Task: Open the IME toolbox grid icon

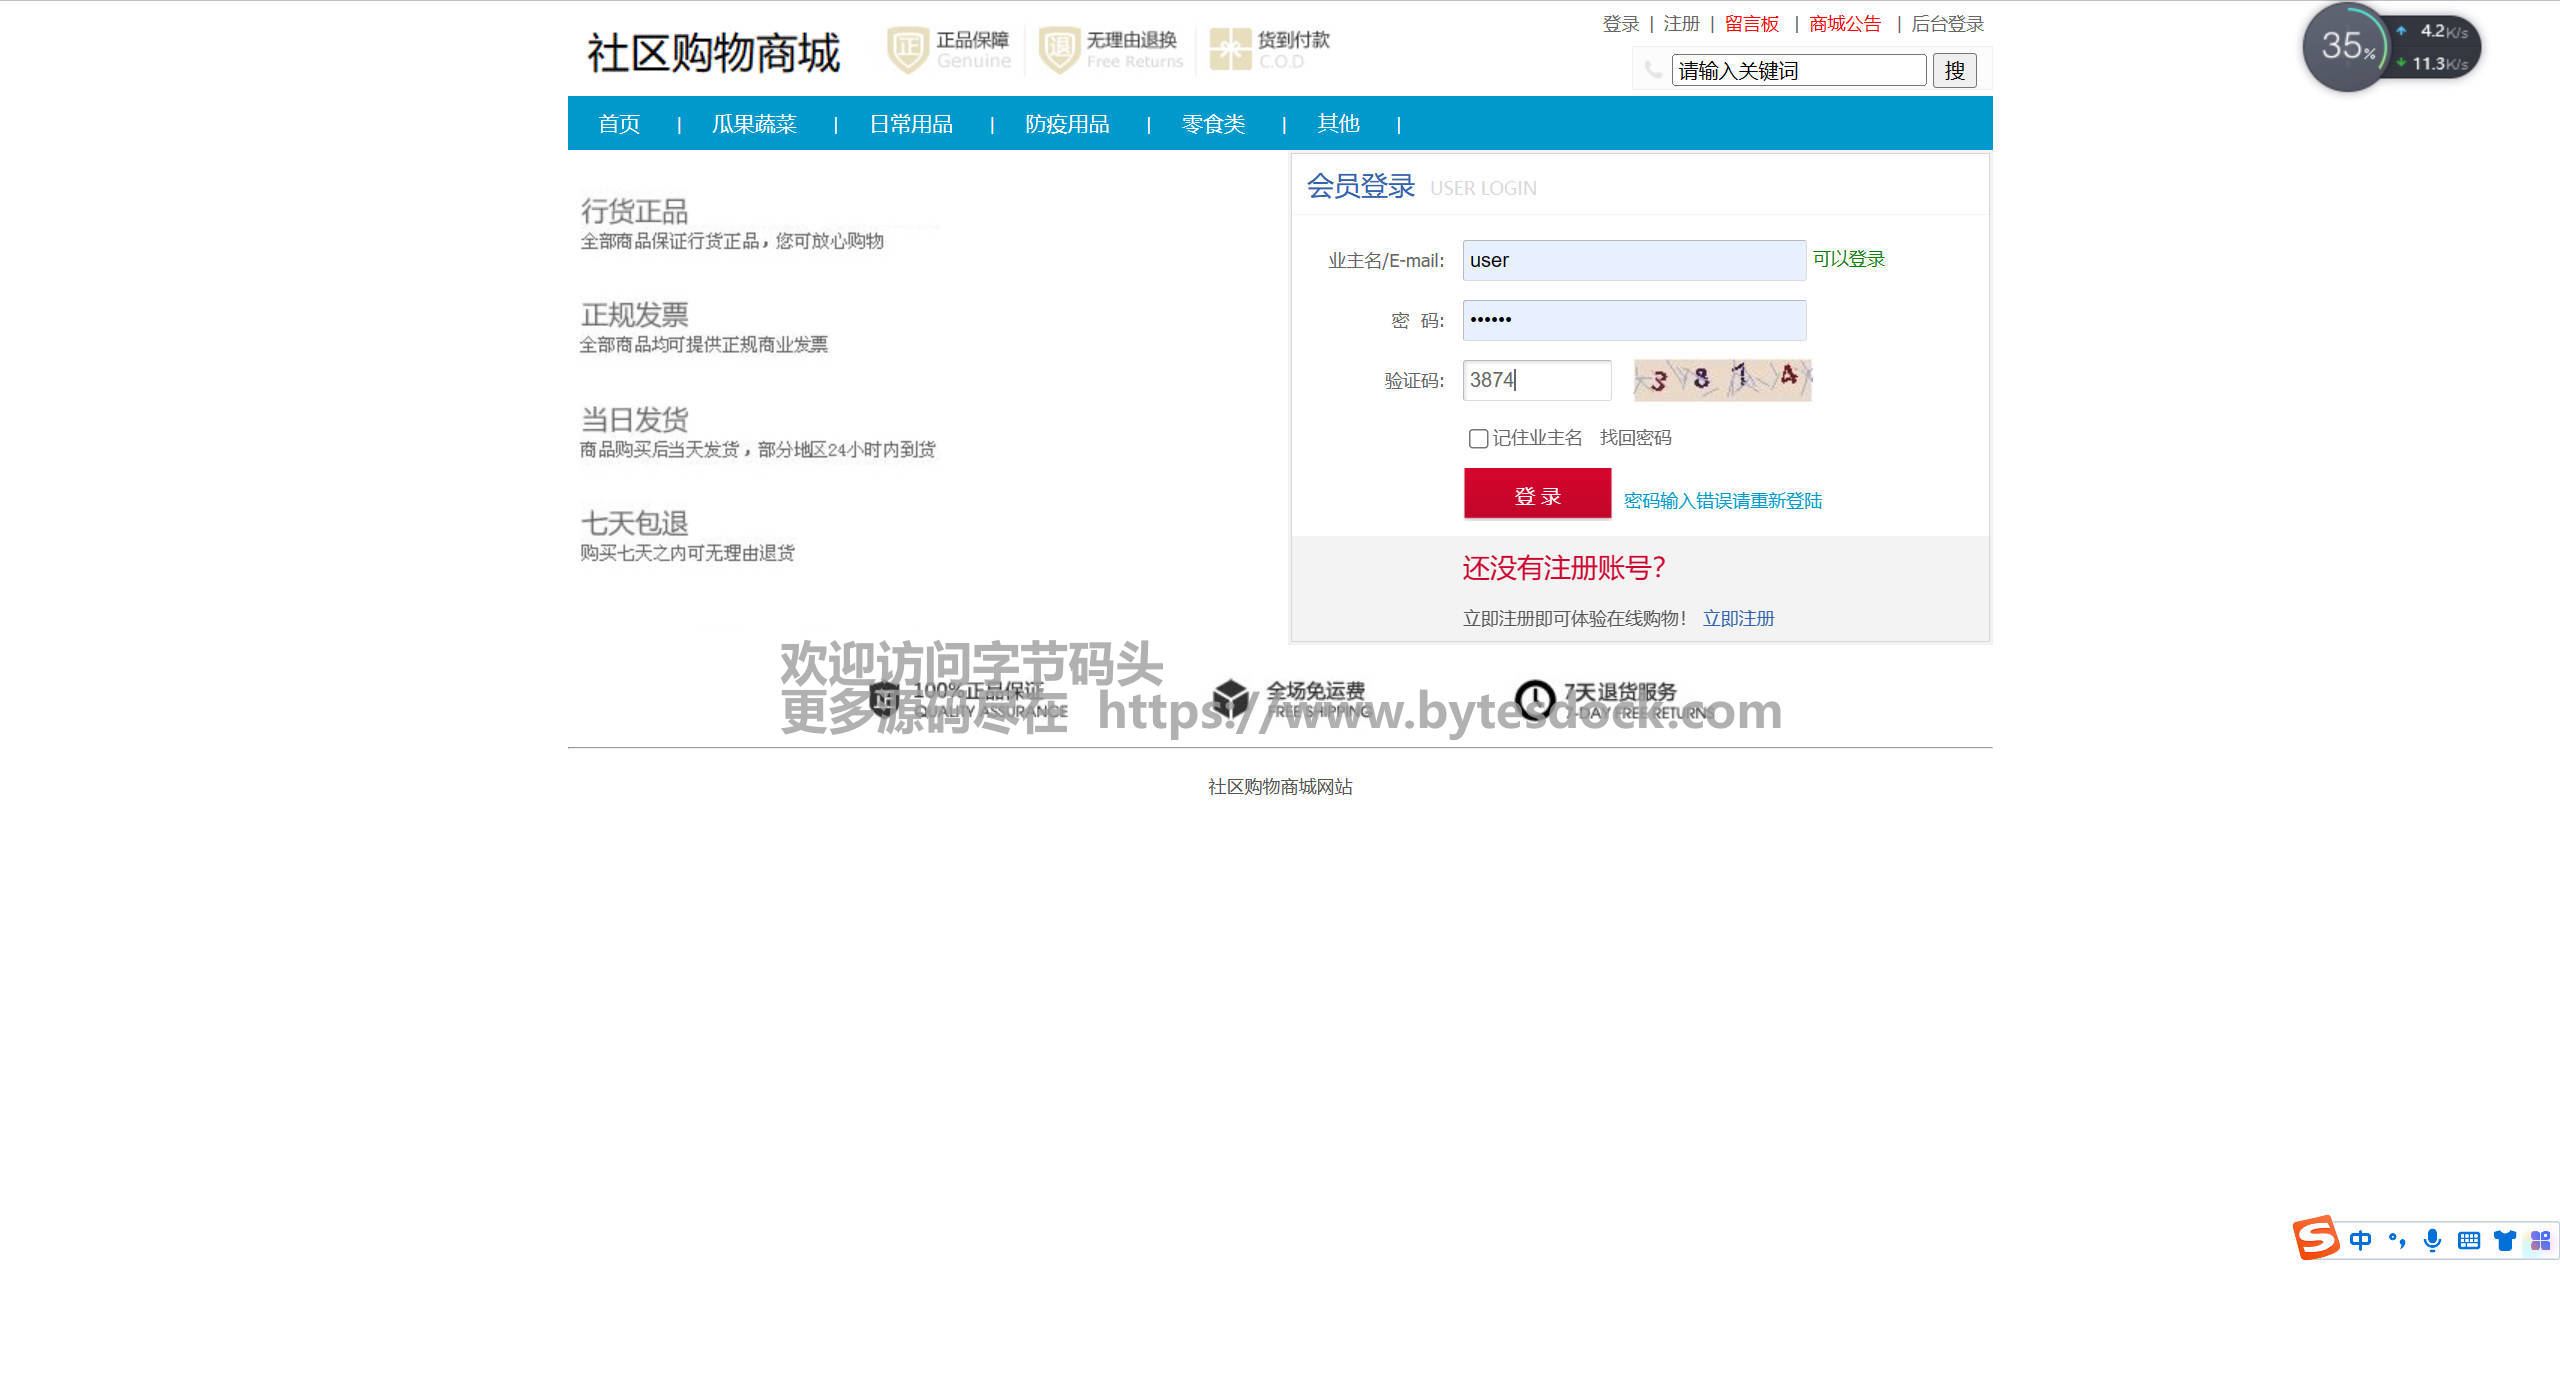Action: (x=2541, y=1241)
